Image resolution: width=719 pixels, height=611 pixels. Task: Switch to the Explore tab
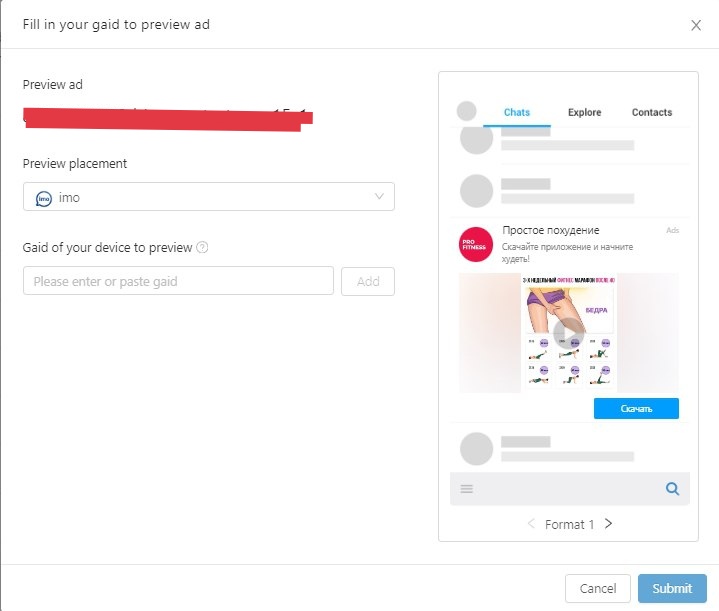584,112
